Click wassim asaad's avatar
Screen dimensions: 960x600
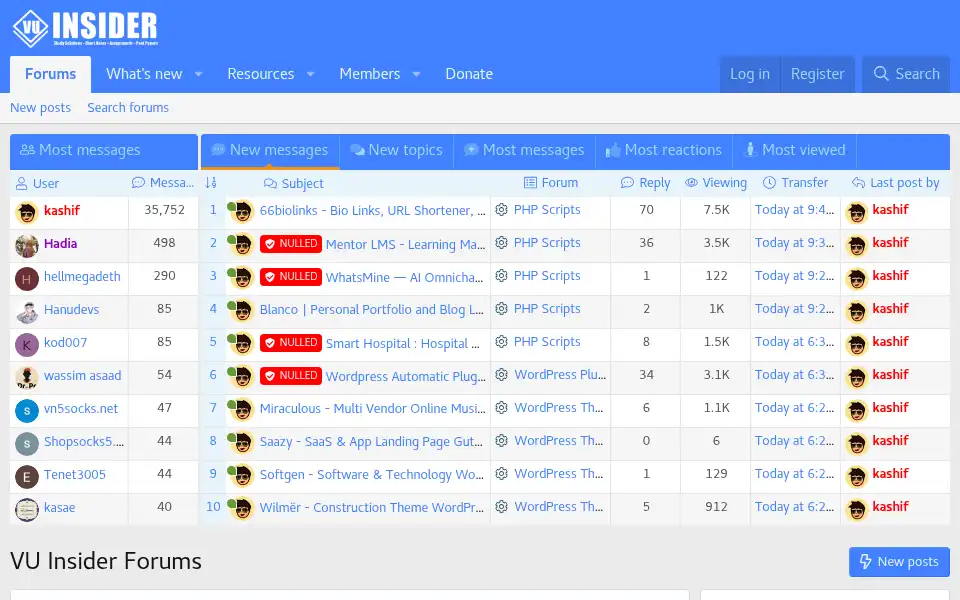click(x=26, y=378)
